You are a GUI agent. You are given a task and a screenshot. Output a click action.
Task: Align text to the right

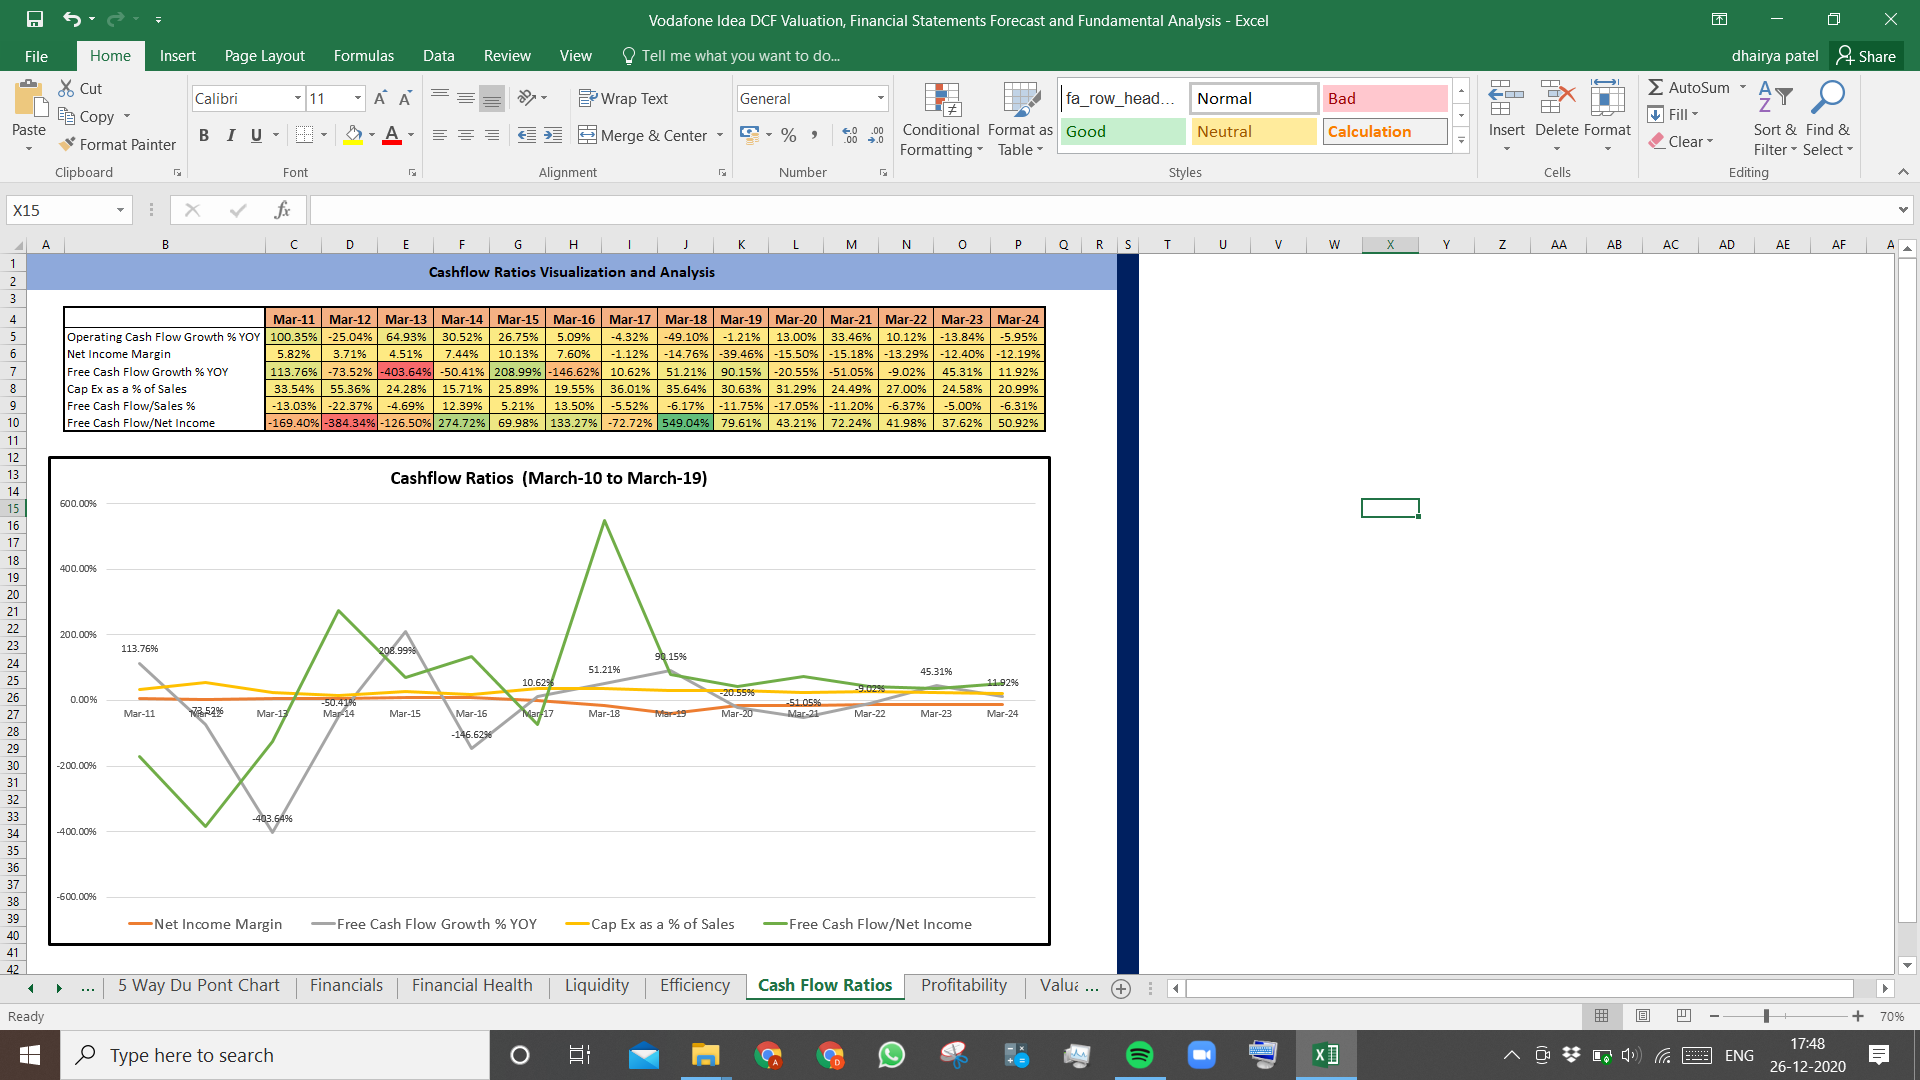tap(492, 135)
